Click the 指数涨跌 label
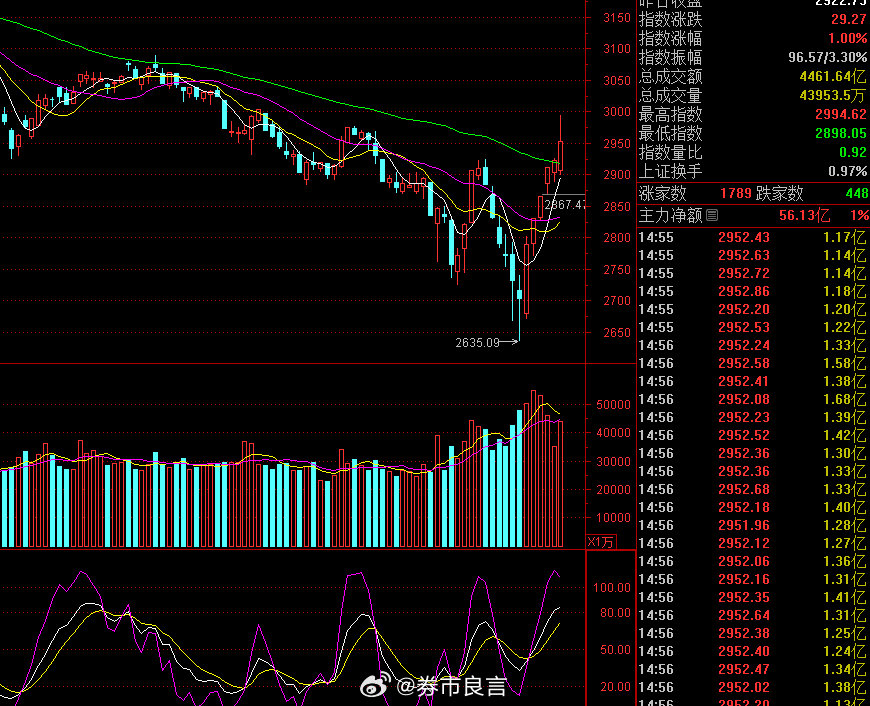Image resolution: width=870 pixels, height=706 pixels. tap(670, 19)
